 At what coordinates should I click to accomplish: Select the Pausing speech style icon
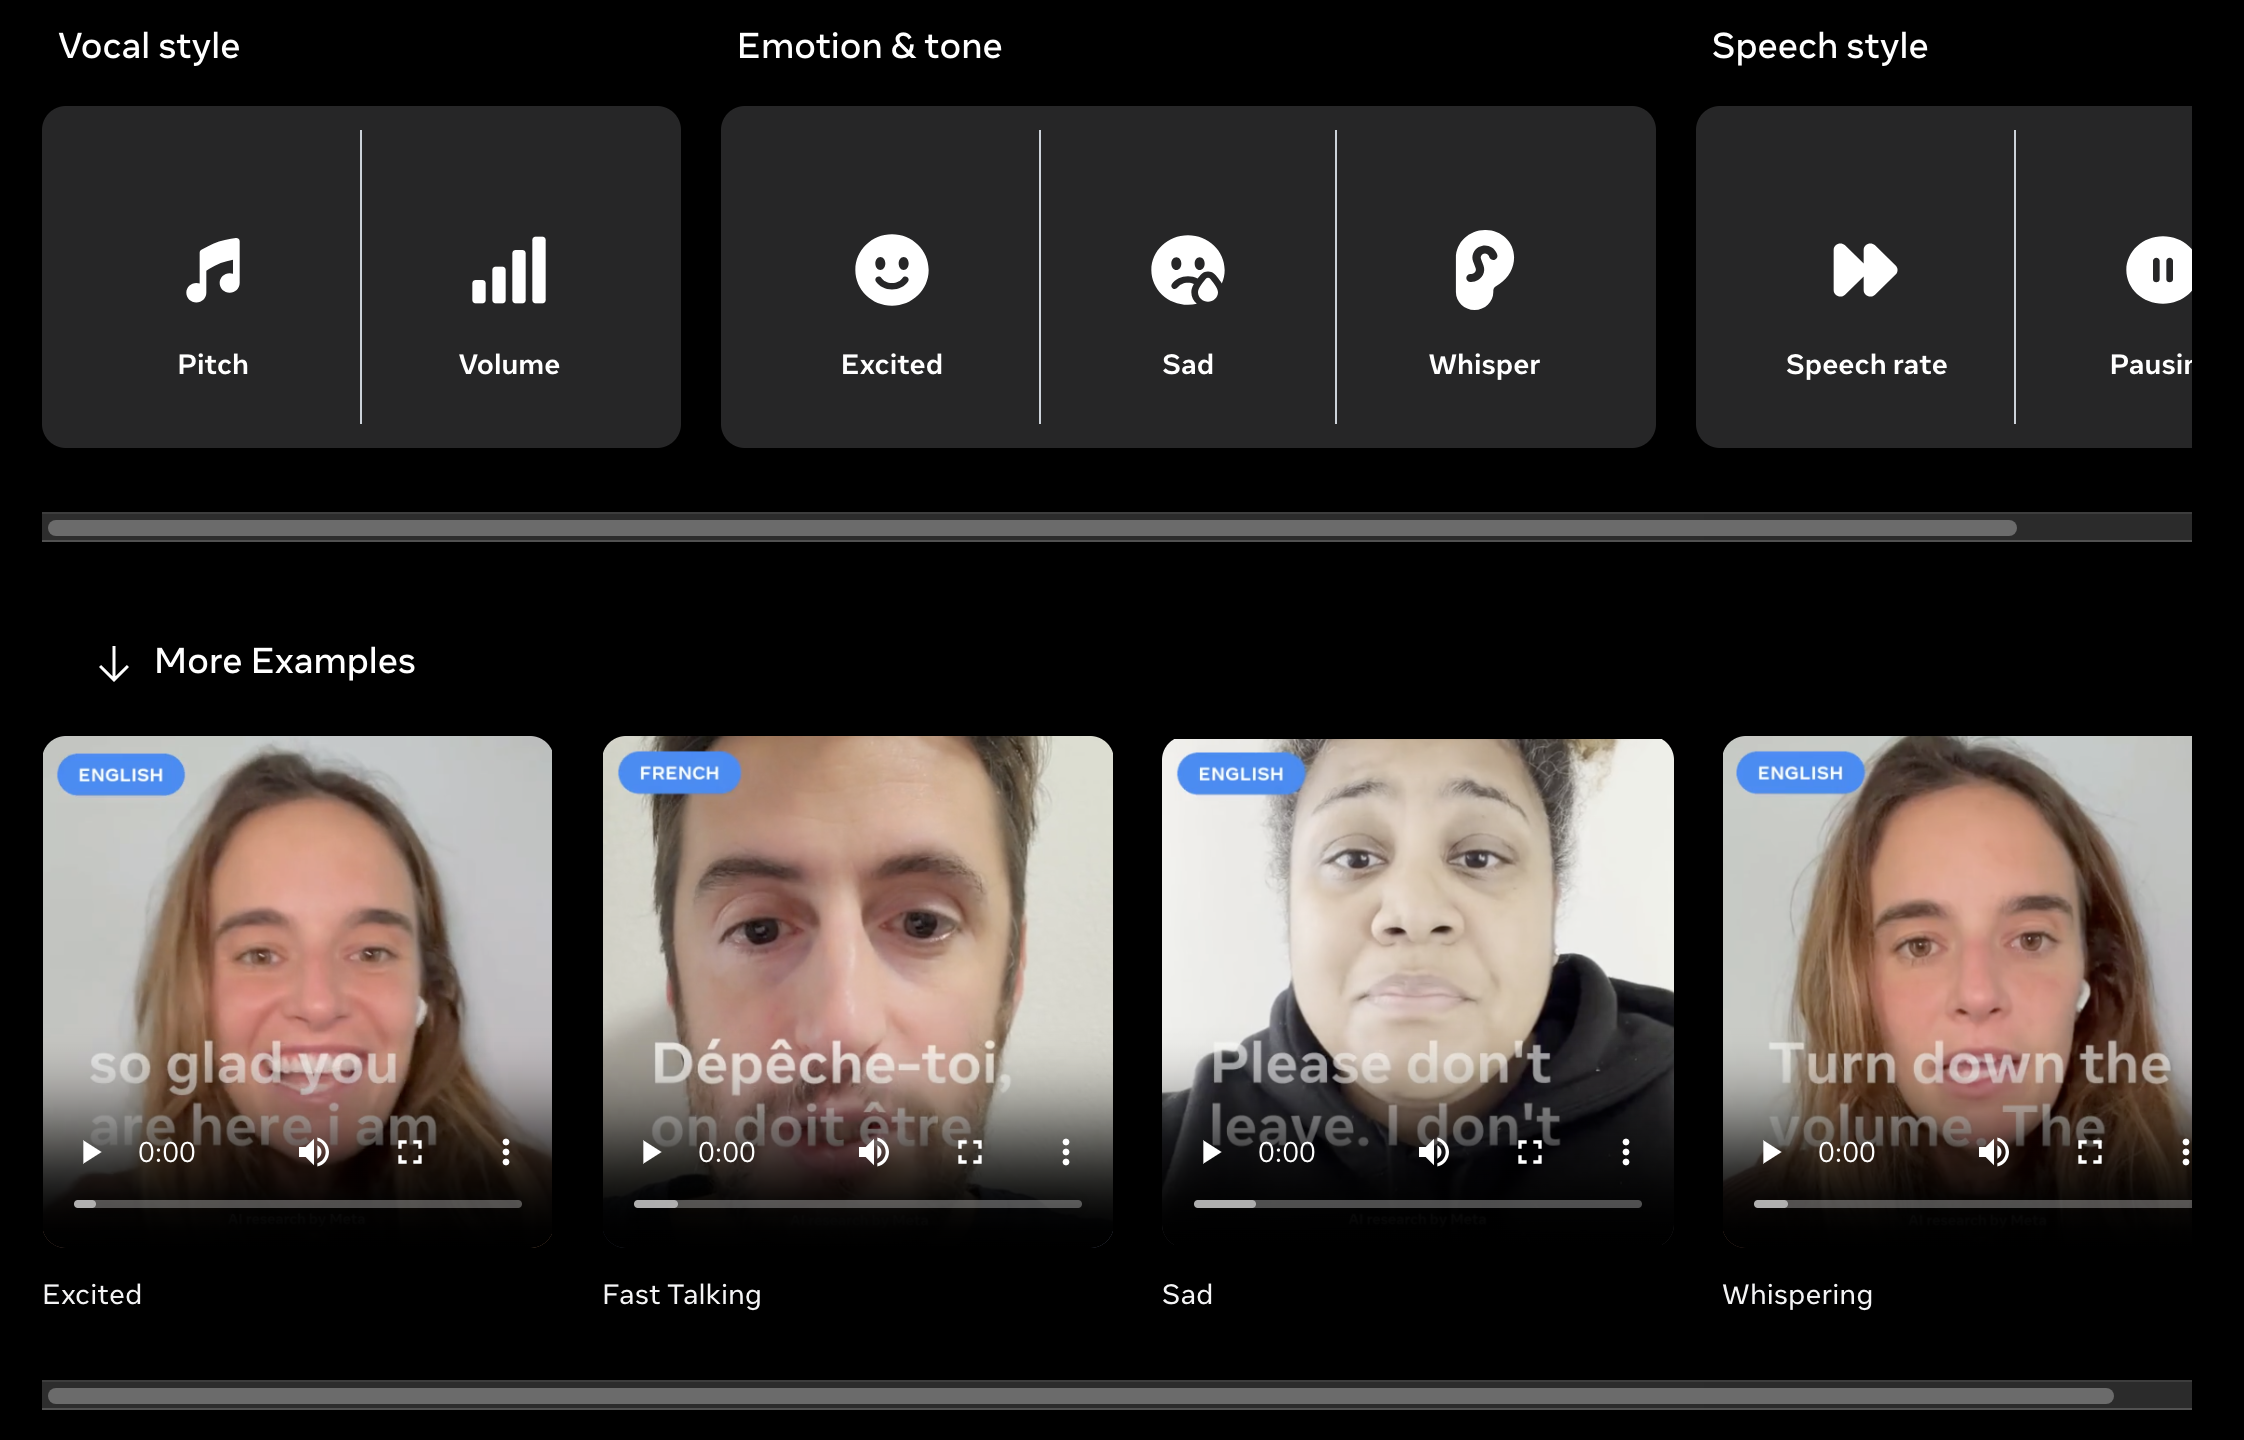(x=2162, y=268)
